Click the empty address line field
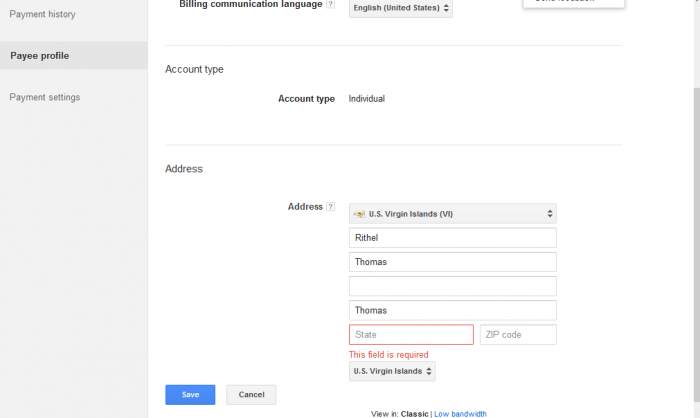This screenshot has height=418, width=700. pos(452,286)
